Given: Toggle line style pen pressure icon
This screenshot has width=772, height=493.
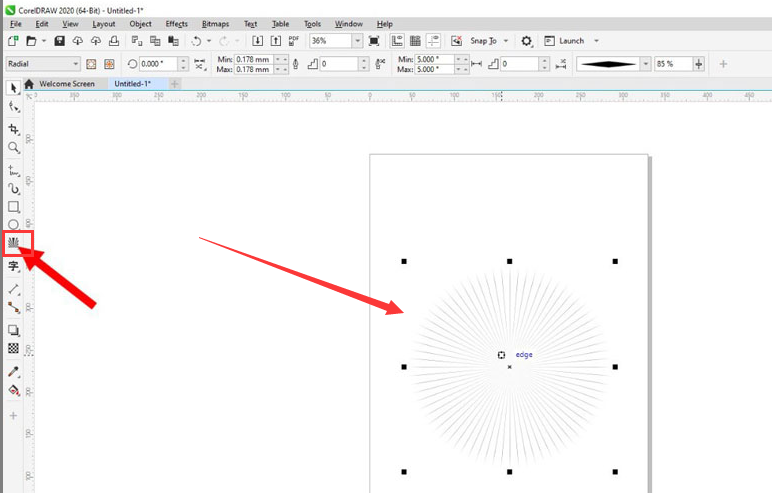Looking at the screenshot, I should (x=295, y=64).
